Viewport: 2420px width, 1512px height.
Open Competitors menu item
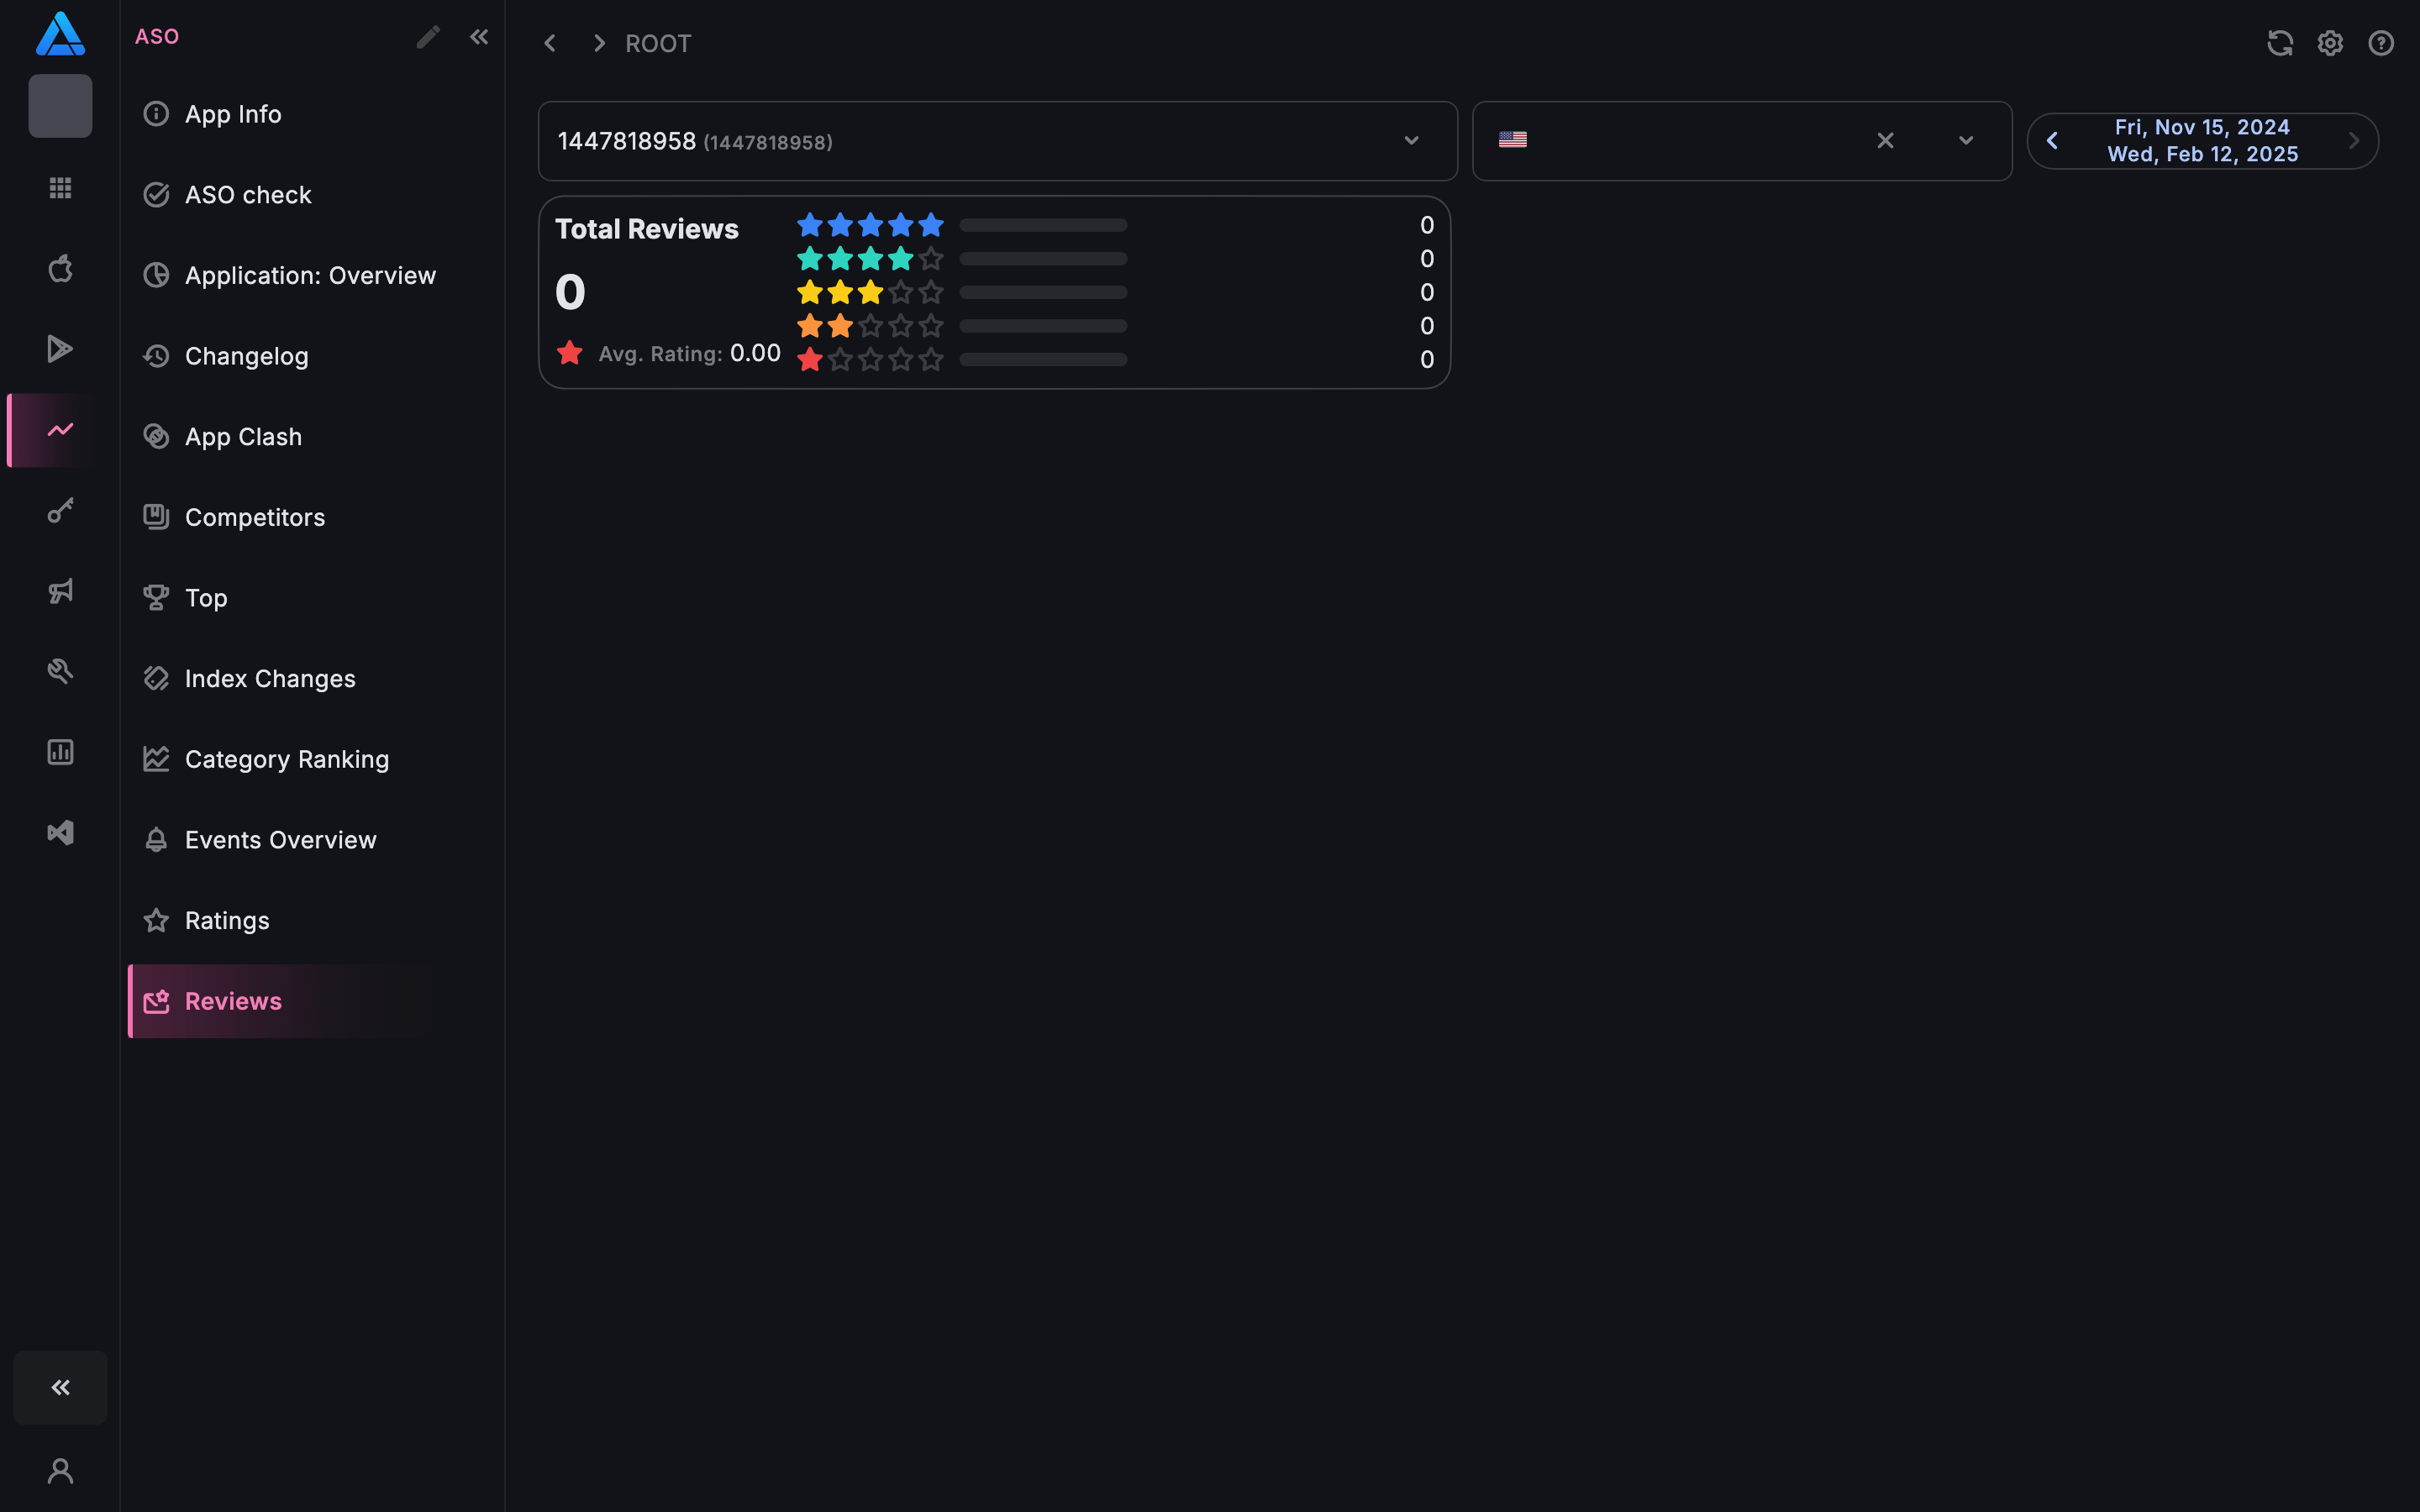(312, 518)
